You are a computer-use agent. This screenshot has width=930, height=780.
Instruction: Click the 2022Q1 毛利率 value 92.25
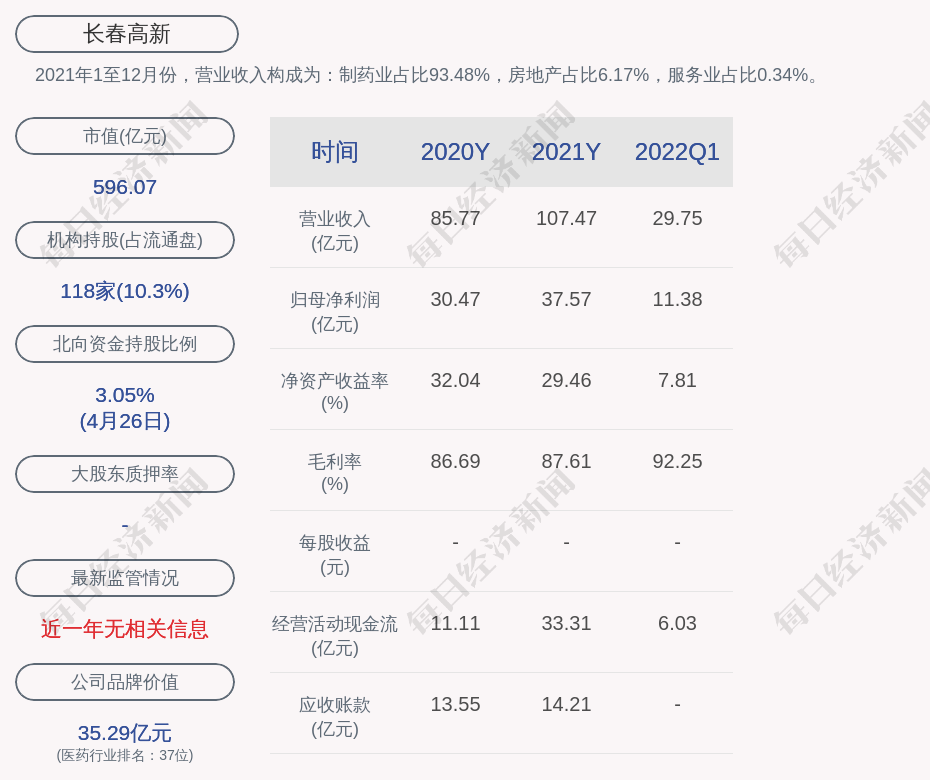(x=677, y=461)
